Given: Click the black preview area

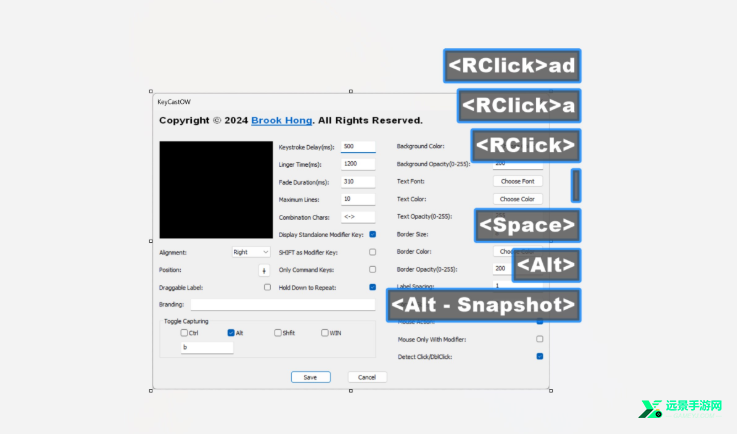Looking at the screenshot, I should point(216,189).
